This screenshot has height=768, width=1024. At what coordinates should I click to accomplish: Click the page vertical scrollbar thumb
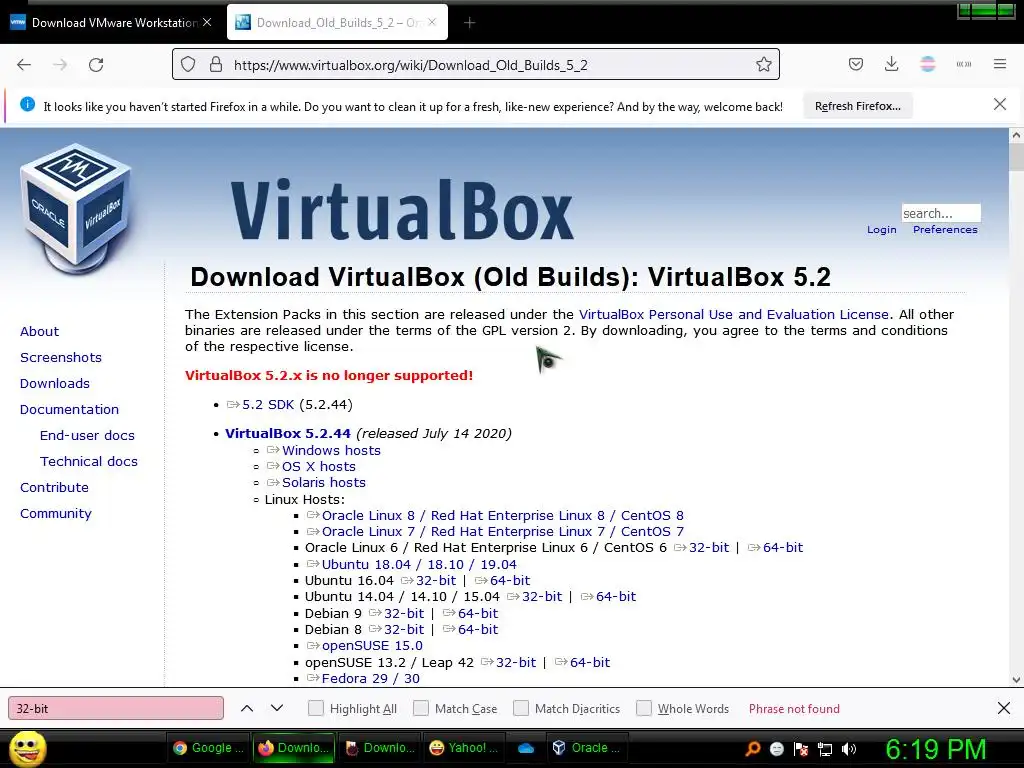tap(1016, 157)
